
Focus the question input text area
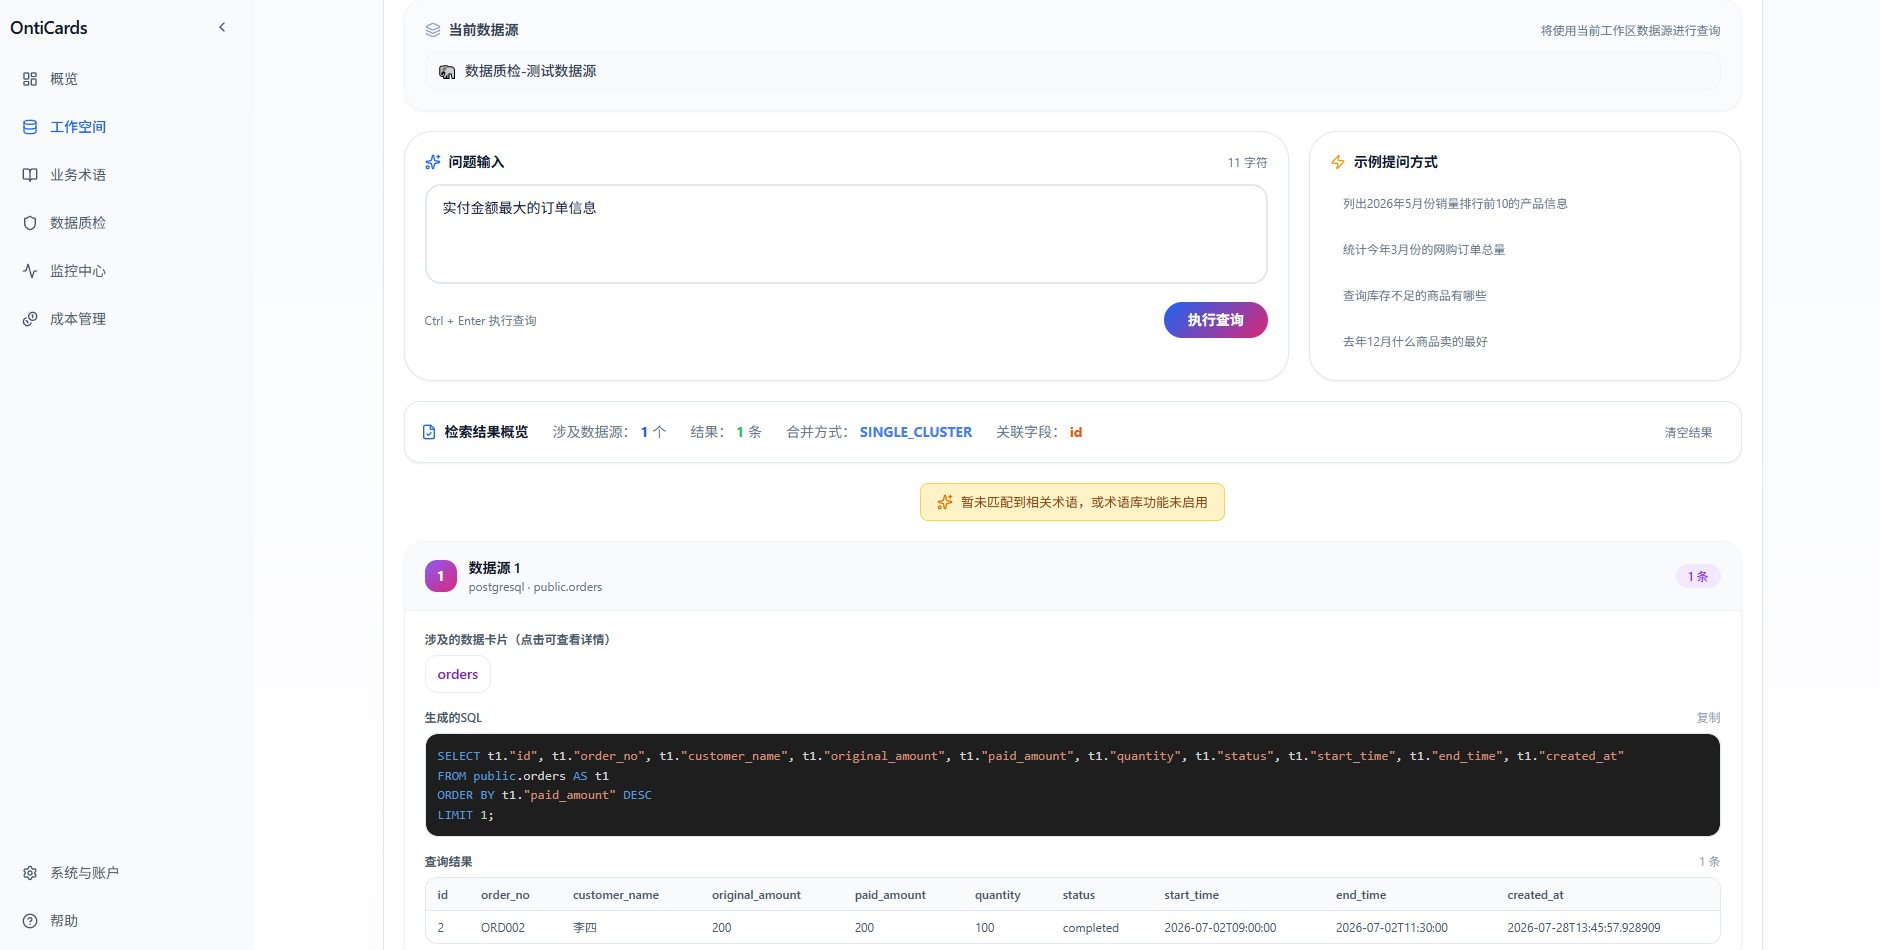[x=846, y=234]
